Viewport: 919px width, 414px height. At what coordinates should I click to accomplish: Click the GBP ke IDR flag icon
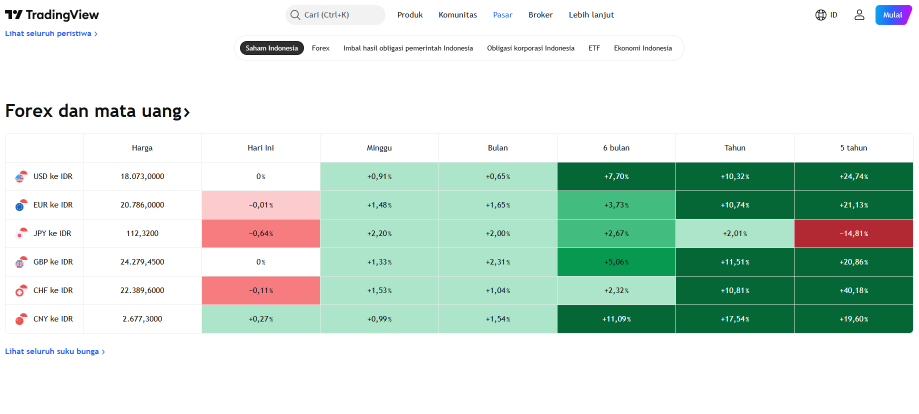click(21, 262)
